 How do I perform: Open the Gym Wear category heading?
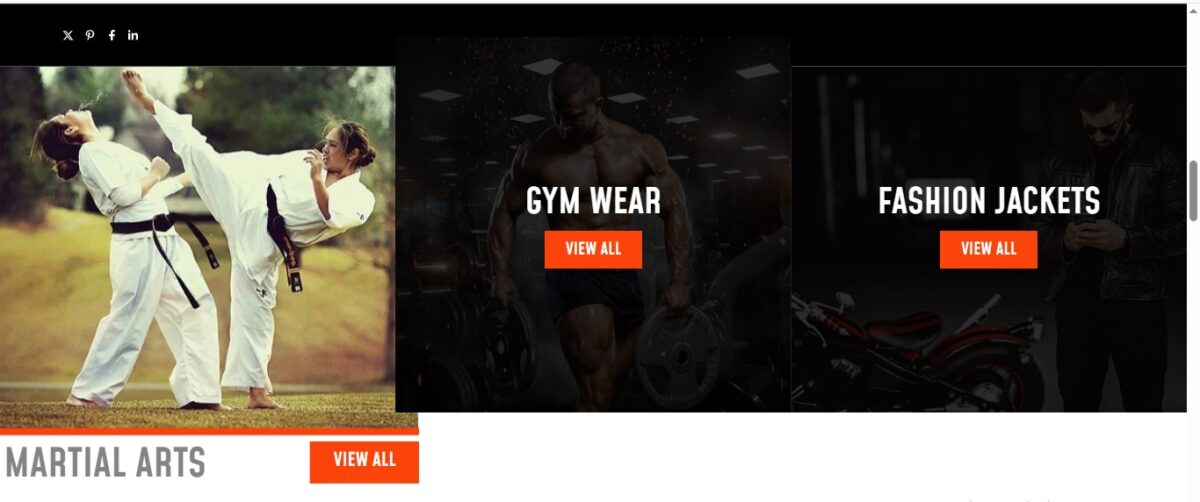[x=593, y=201]
